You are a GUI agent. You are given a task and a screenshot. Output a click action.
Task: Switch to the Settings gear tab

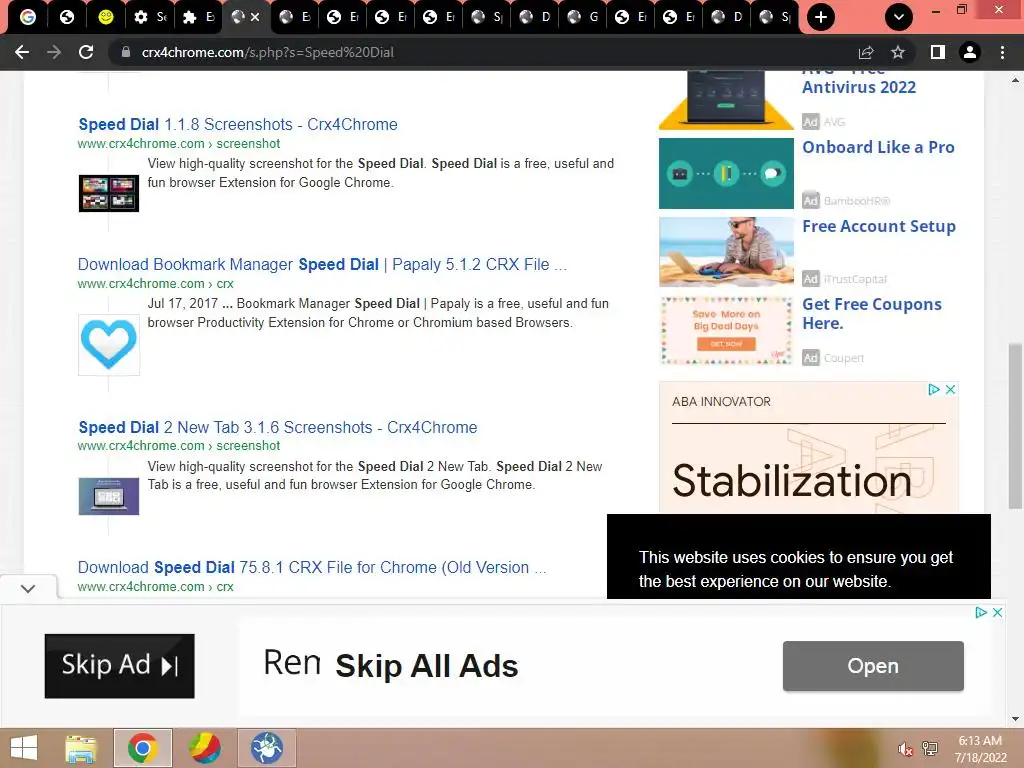click(150, 17)
